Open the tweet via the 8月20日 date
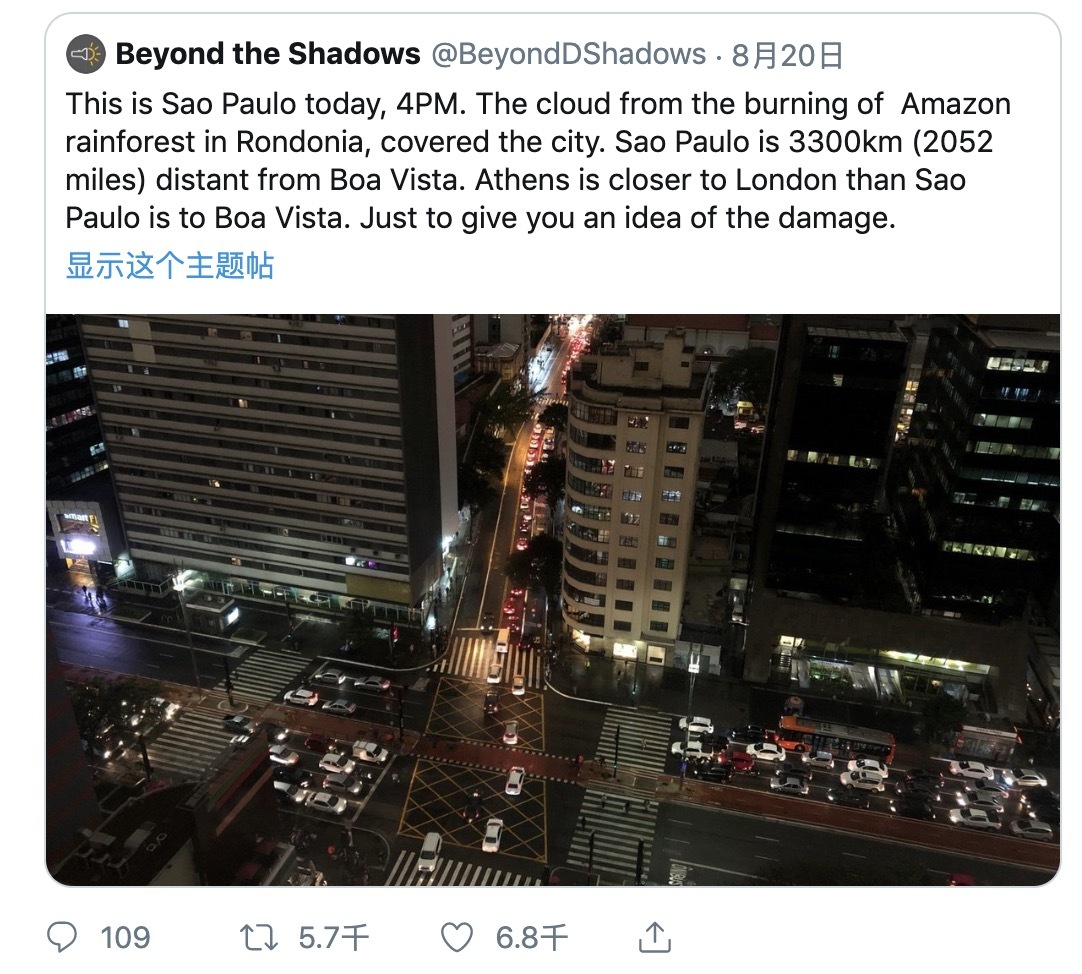The width and height of the screenshot is (1082, 974). (787, 55)
